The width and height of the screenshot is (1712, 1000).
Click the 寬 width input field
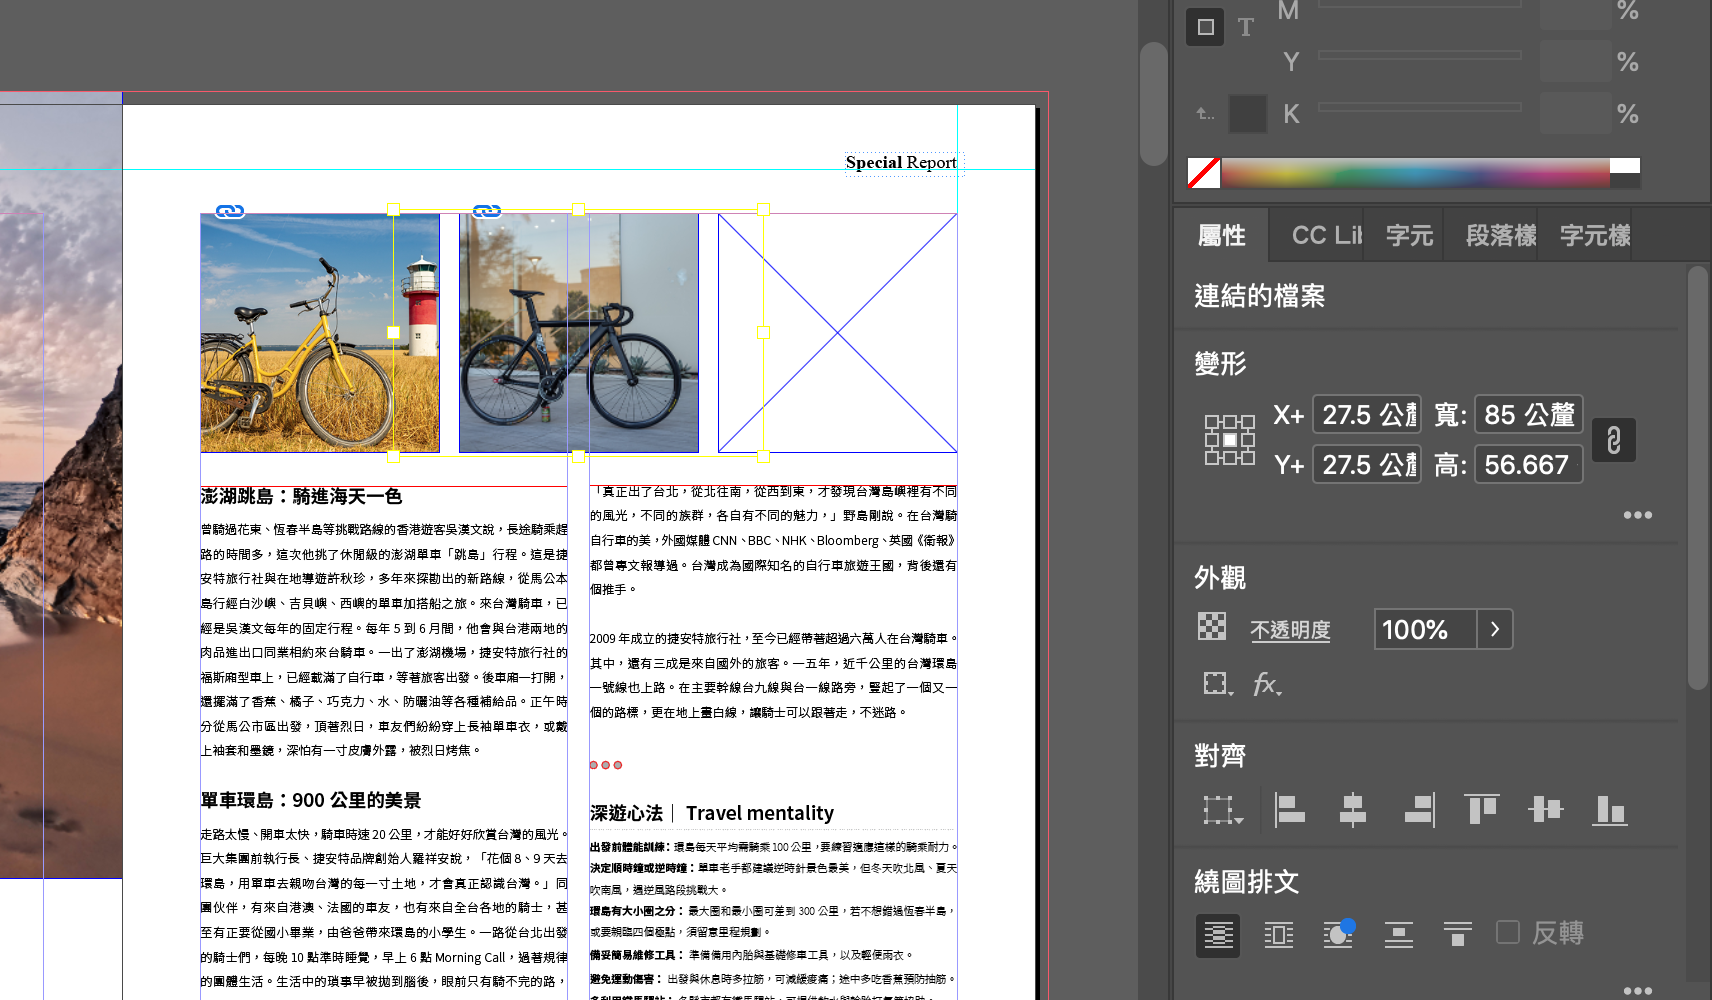pyautogui.click(x=1528, y=415)
